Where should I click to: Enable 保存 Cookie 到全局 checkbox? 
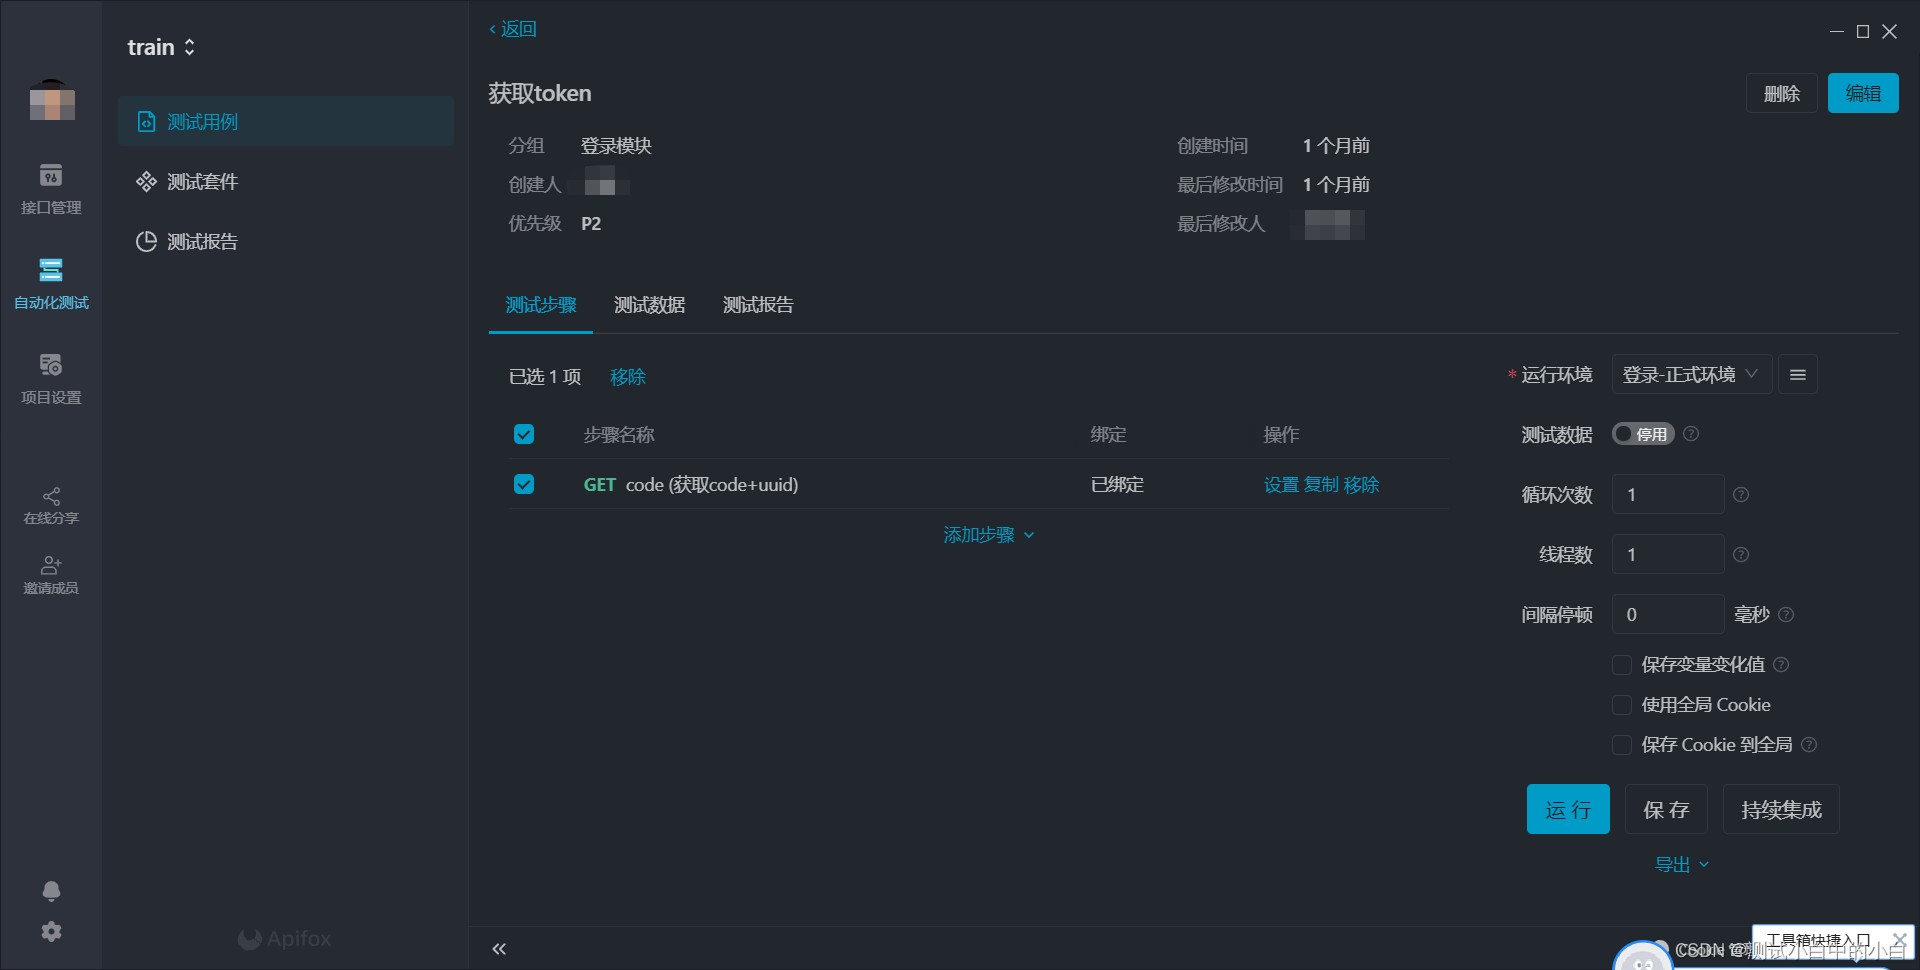[1622, 745]
